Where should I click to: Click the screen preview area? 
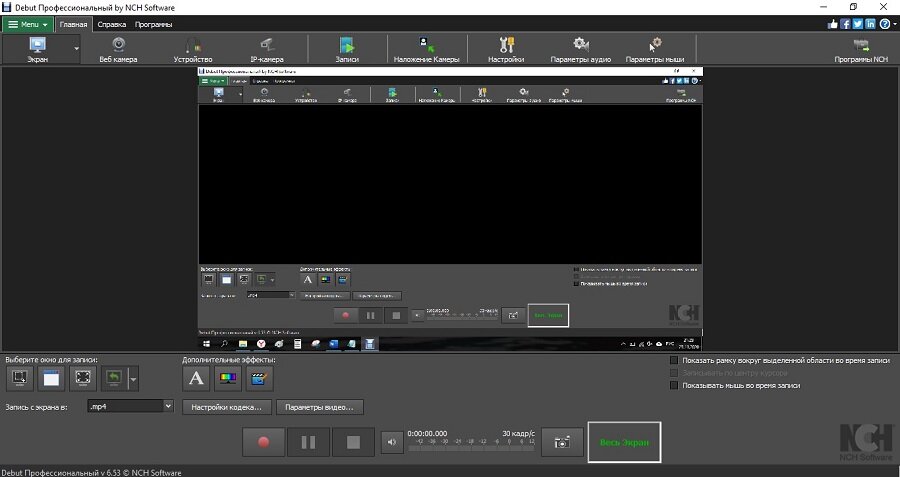450,209
